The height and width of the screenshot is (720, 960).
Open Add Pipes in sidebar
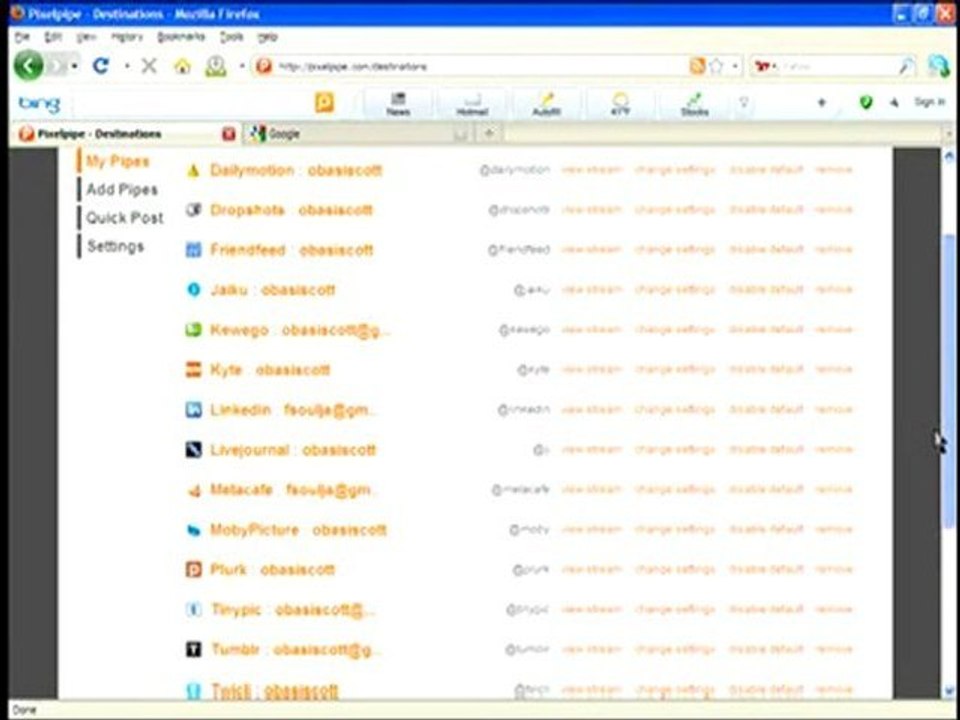(122, 190)
